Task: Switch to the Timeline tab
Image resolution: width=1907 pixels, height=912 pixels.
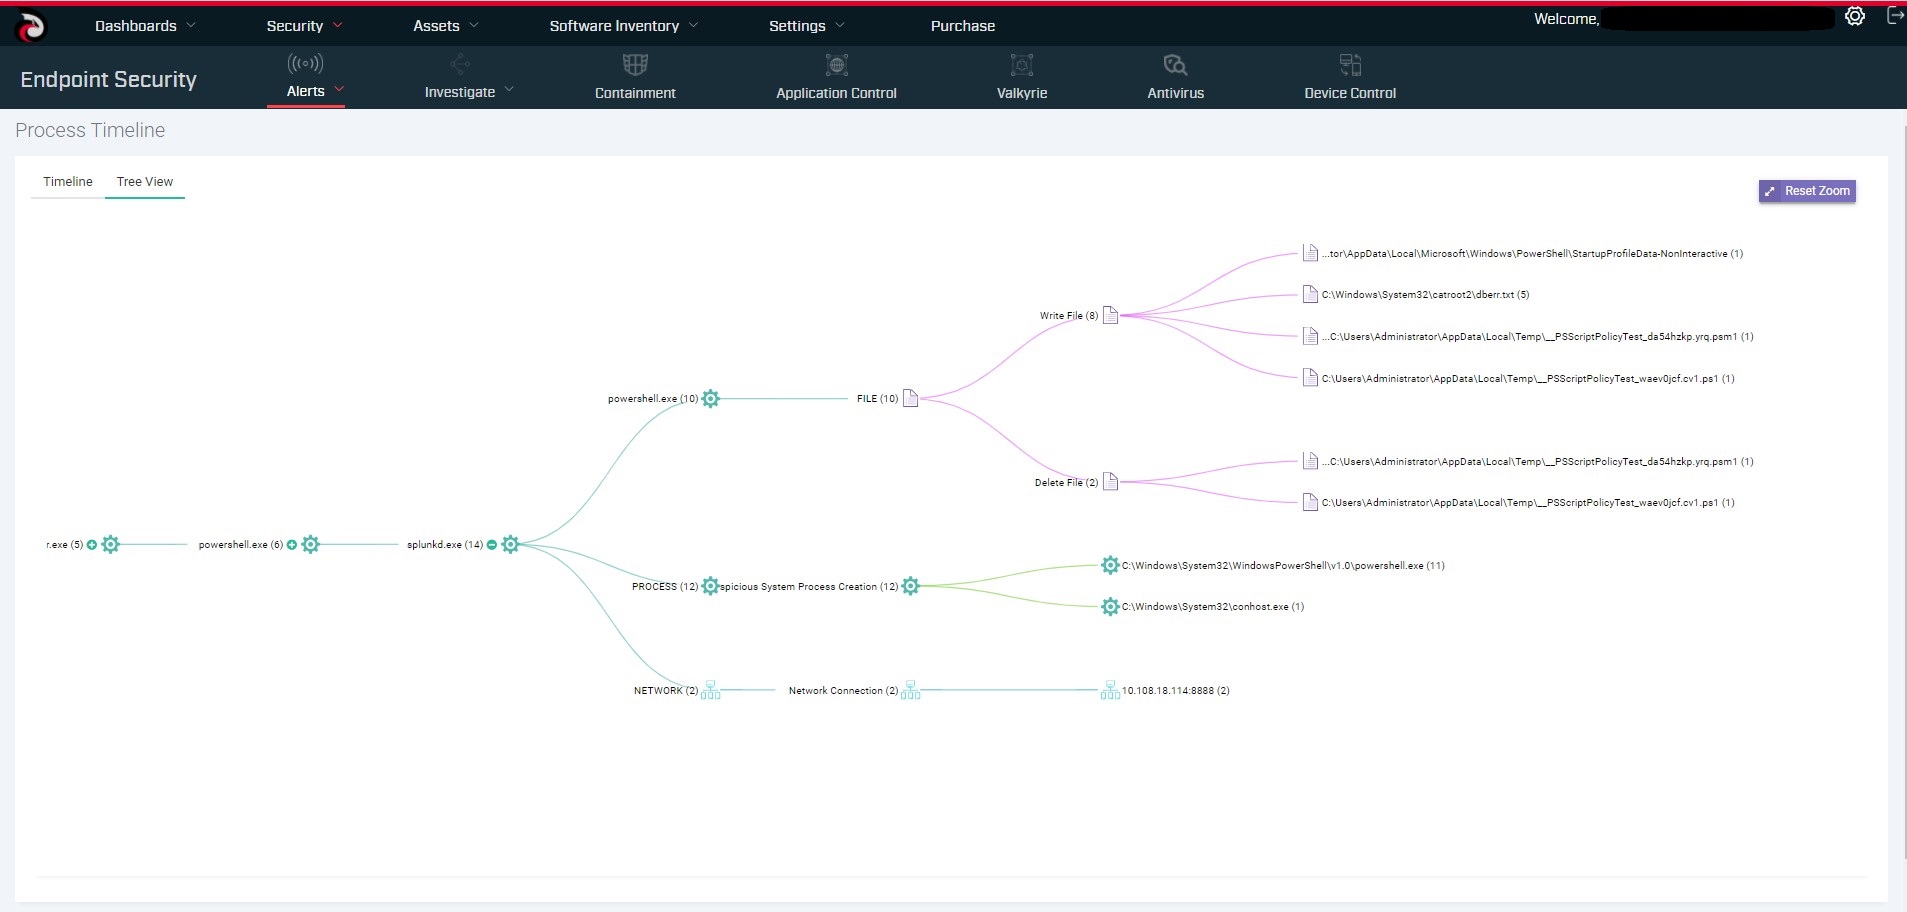Action: point(68,182)
